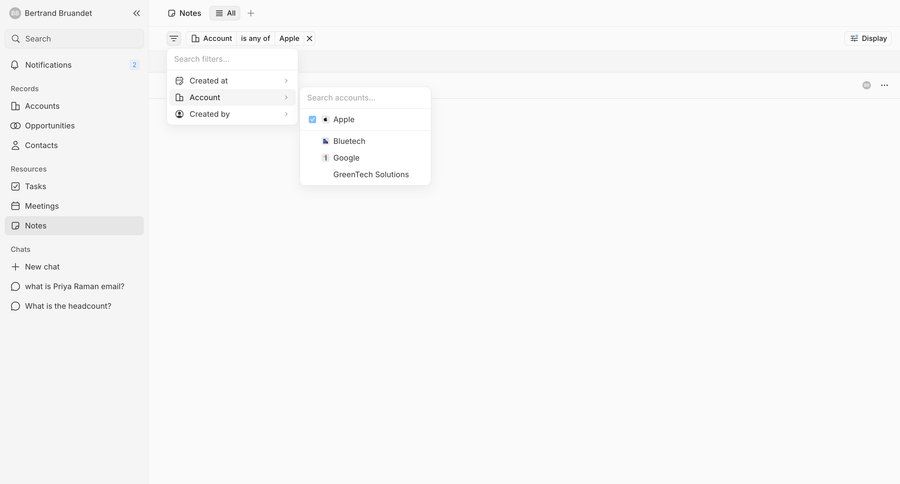Click the All tab list icon
The width and height of the screenshot is (900, 484).
coord(219,13)
